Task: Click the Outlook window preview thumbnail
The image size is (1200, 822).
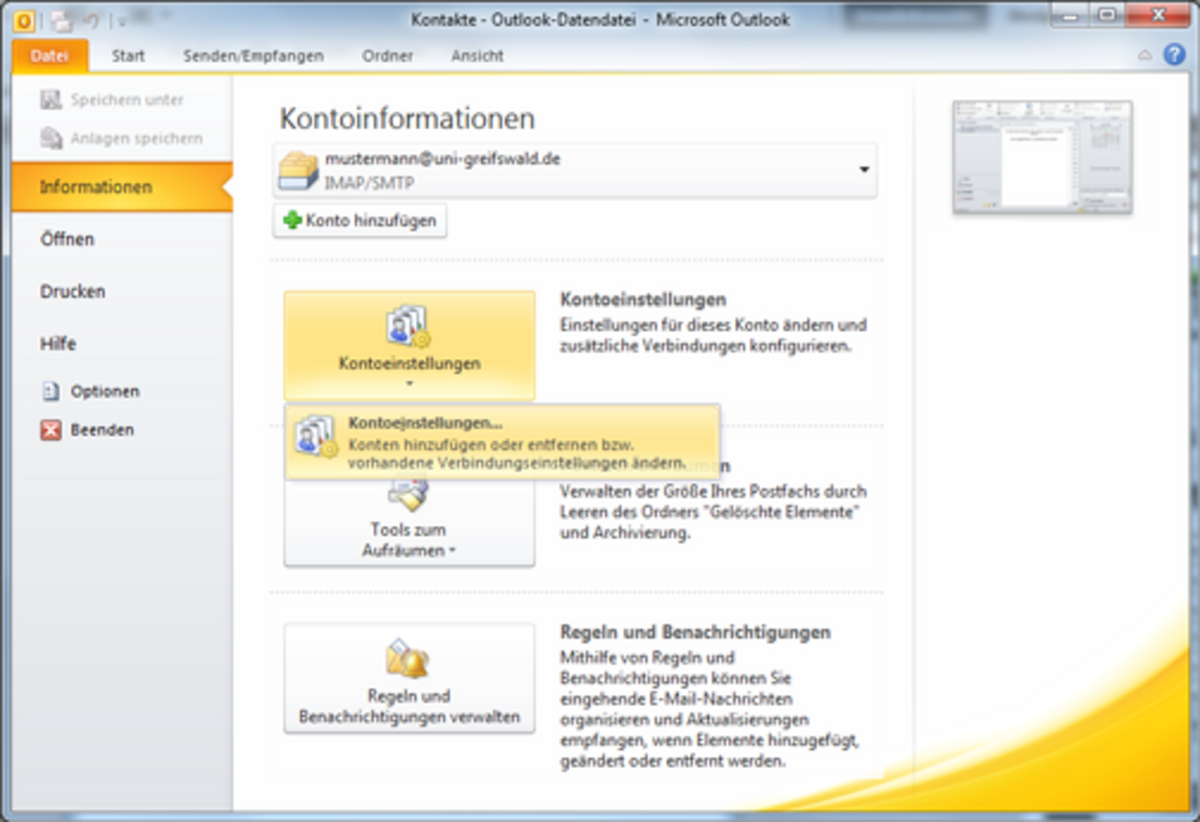Action: [1042, 157]
